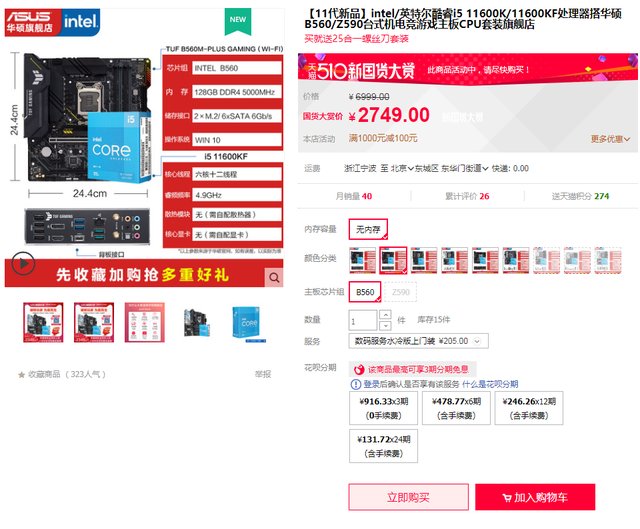
Task: Select the 3期 interest-free installment plan
Action: click(x=383, y=408)
